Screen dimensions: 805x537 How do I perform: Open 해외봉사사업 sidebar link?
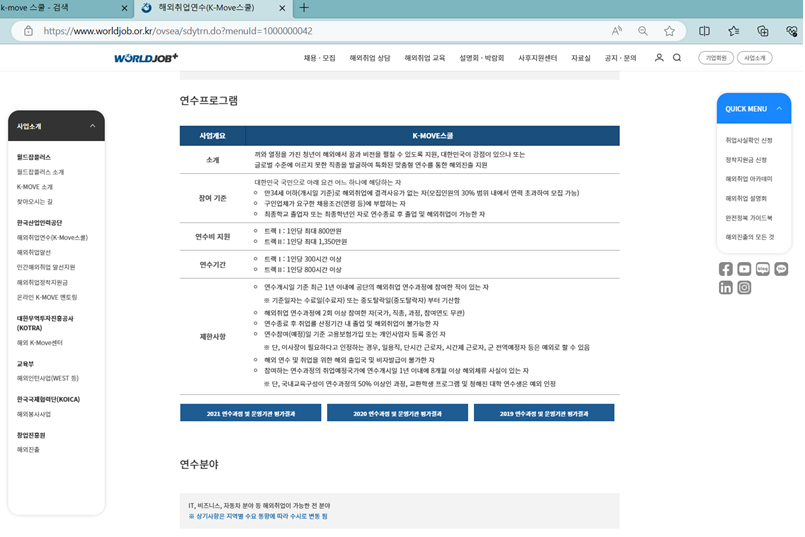(x=33, y=414)
